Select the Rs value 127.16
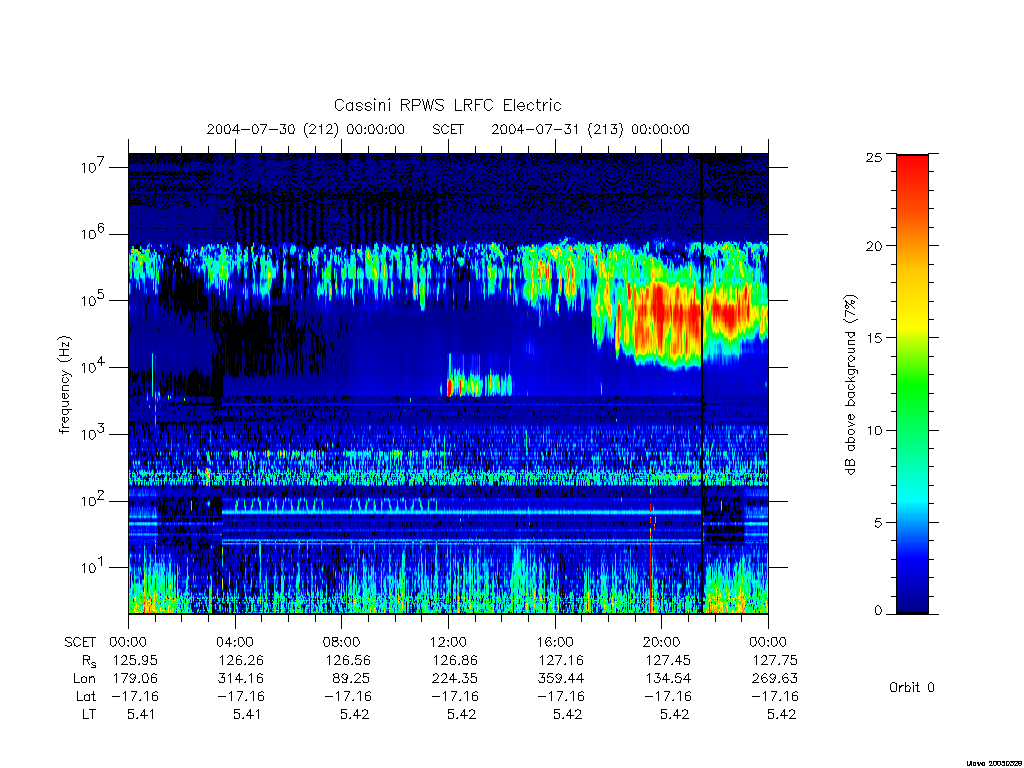Image resolution: width=1024 pixels, height=768 pixels. pyautogui.click(x=562, y=660)
